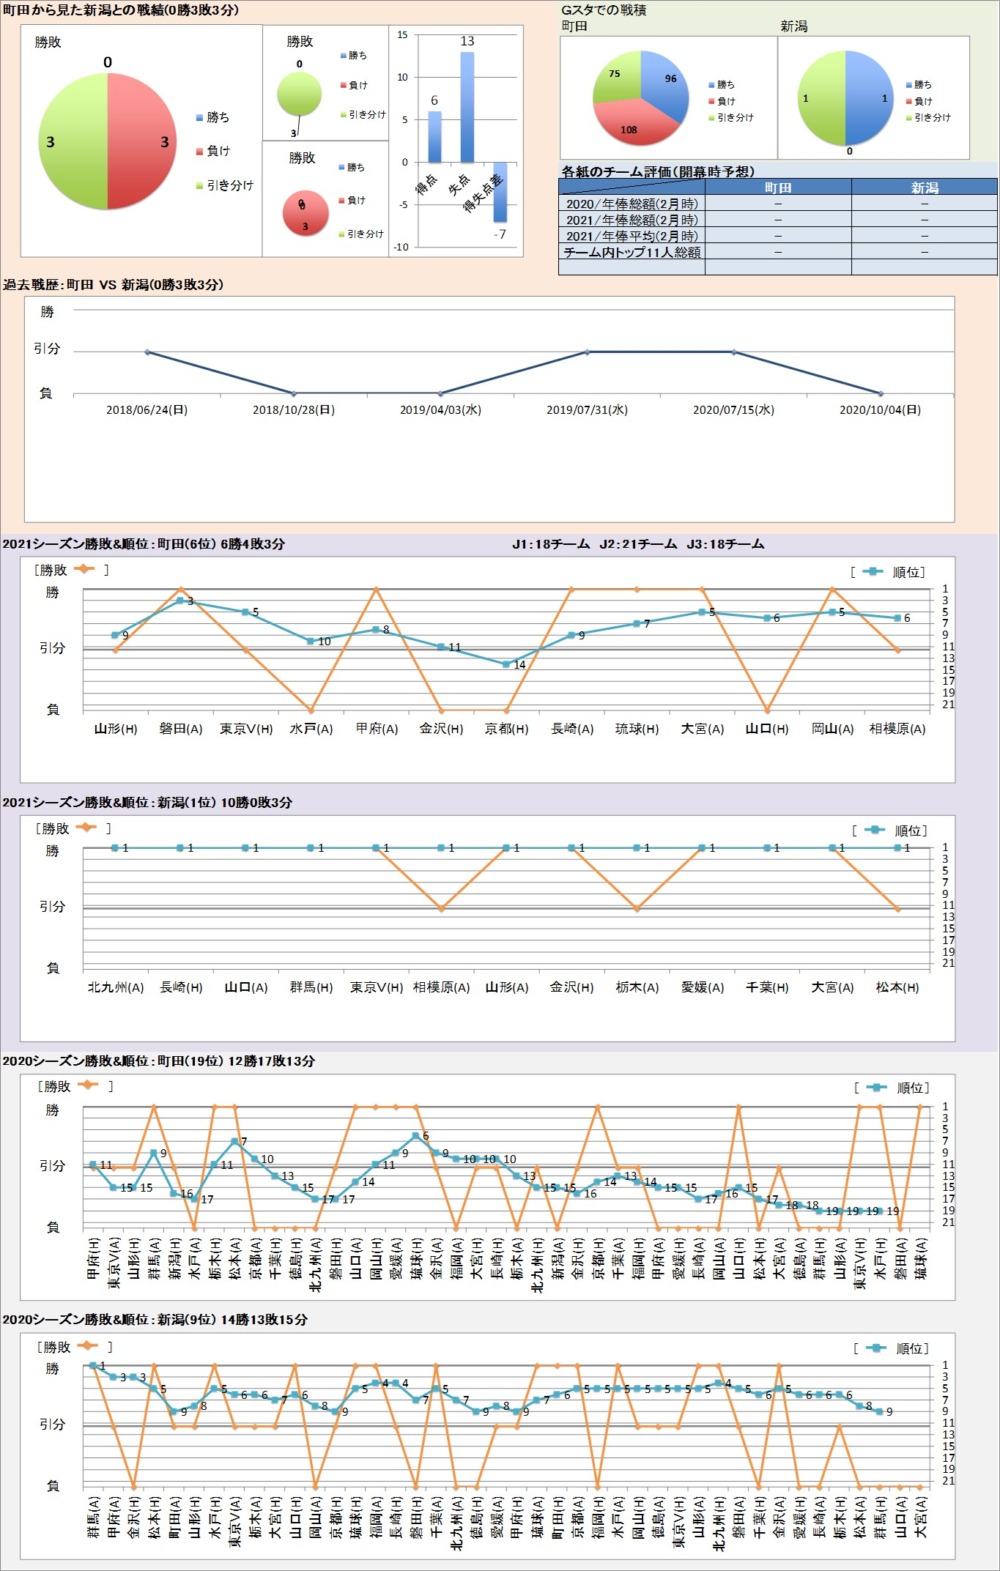Image resolution: width=1000 pixels, height=1571 pixels.
Task: Click the orange 勝敗 legend marker in the 2021 町田 chart
Action: tap(84, 569)
